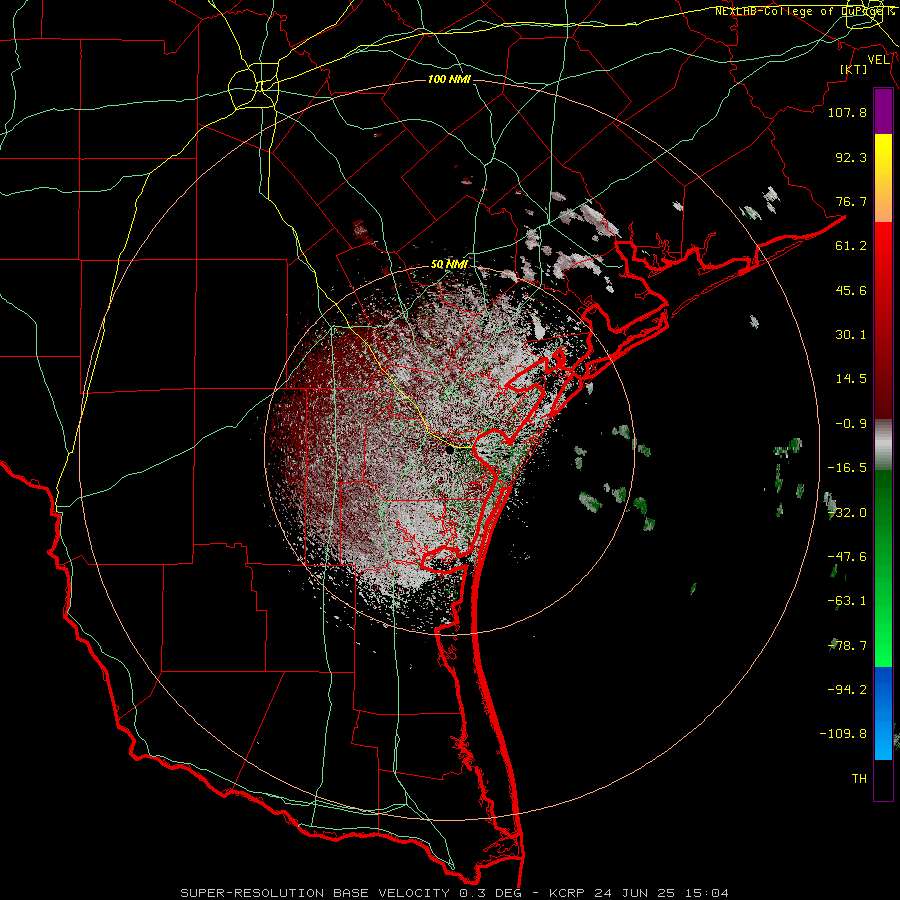Click the 50 NMI range ring label
The width and height of the screenshot is (900, 900).
[x=449, y=265]
